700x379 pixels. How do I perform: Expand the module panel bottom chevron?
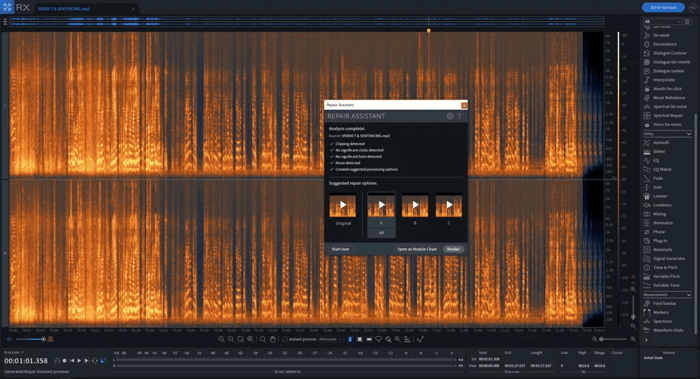646,340
